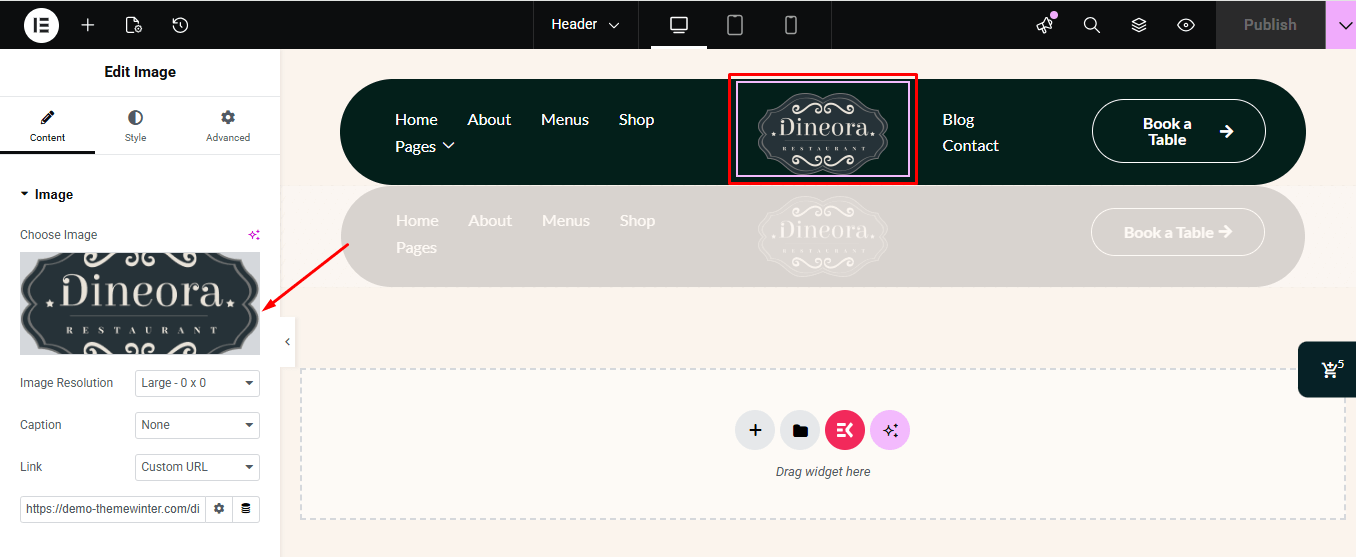Viewport: 1356px width, 557px height.
Task: Expand Image Resolution dropdown
Action: point(197,383)
